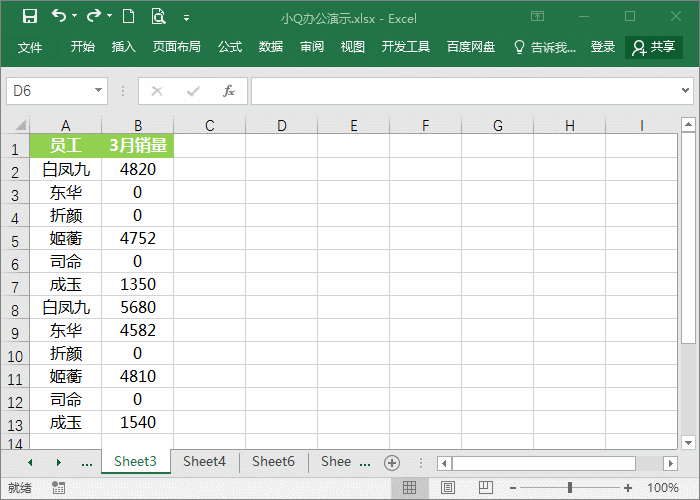Image resolution: width=700 pixels, height=500 pixels.
Task: Select column B header
Action: (x=138, y=125)
